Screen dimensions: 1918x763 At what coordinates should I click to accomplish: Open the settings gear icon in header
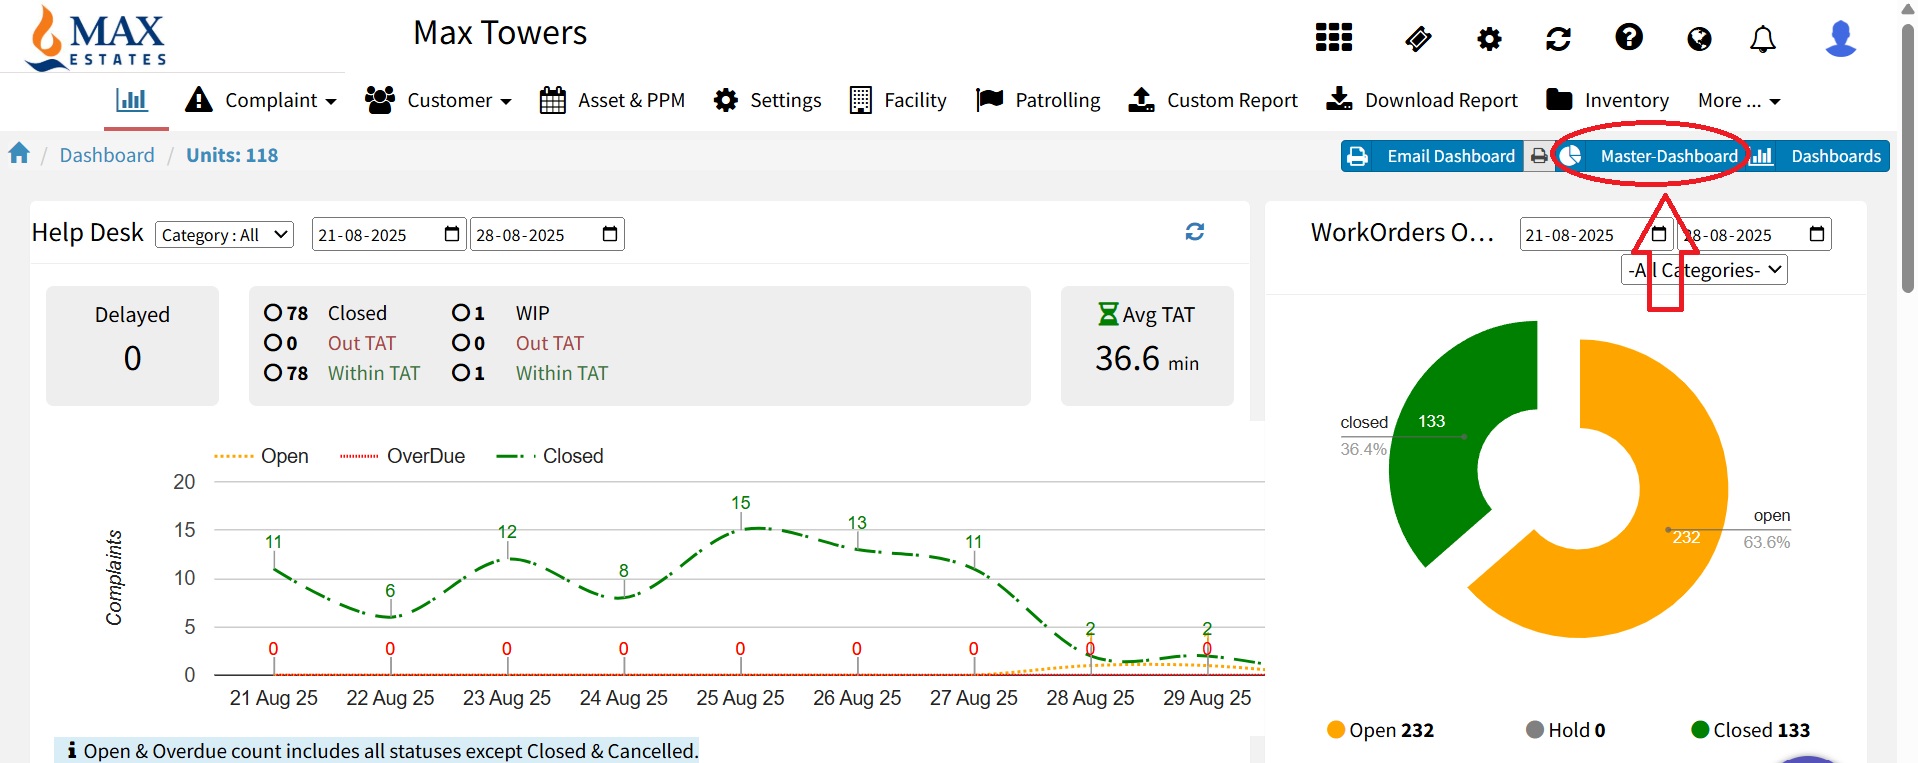point(1489,39)
